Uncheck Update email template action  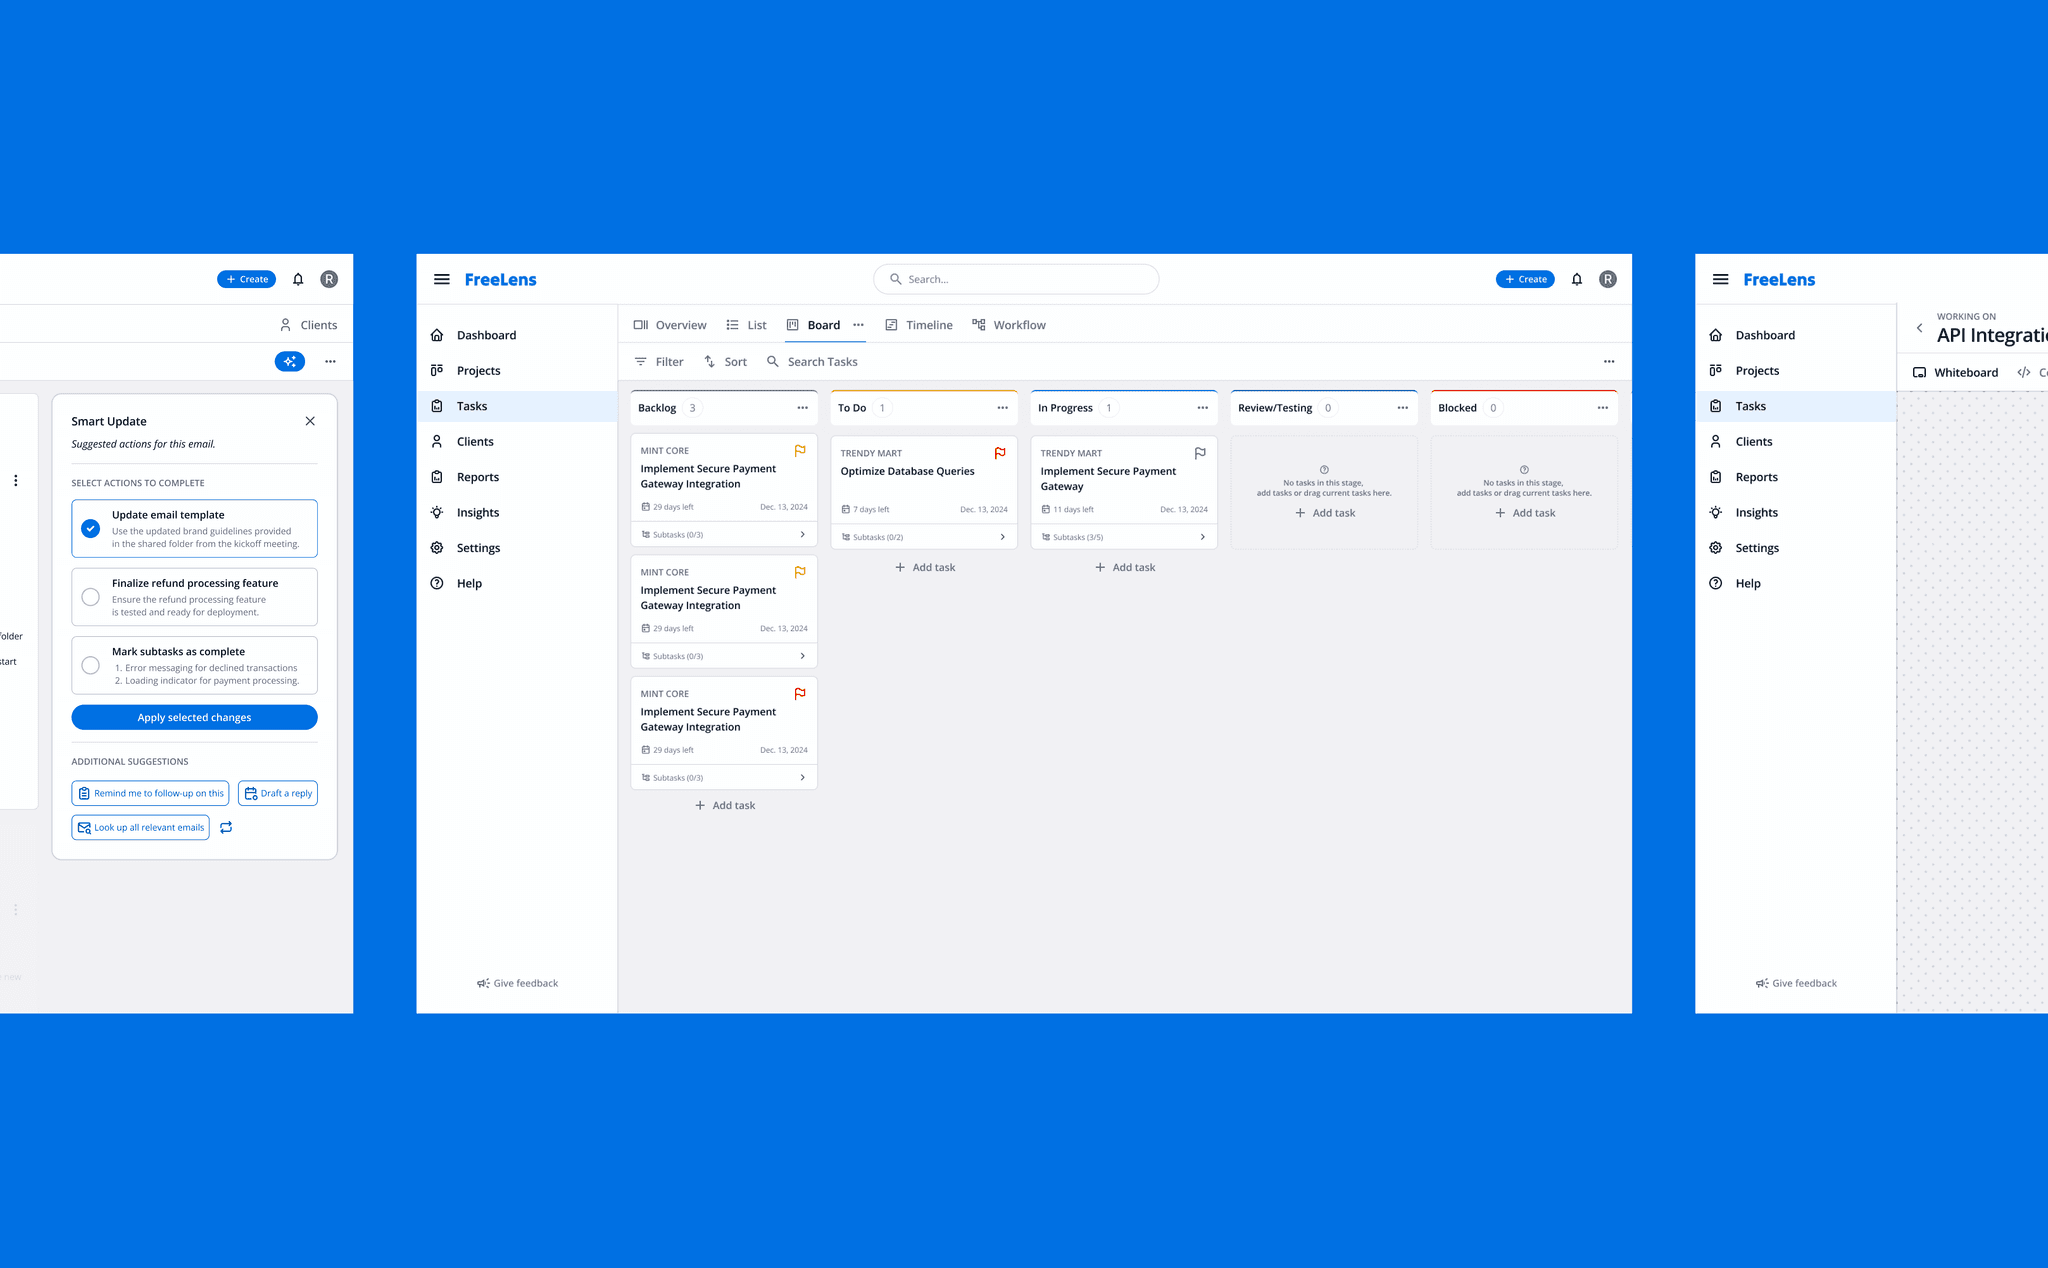tap(91, 528)
